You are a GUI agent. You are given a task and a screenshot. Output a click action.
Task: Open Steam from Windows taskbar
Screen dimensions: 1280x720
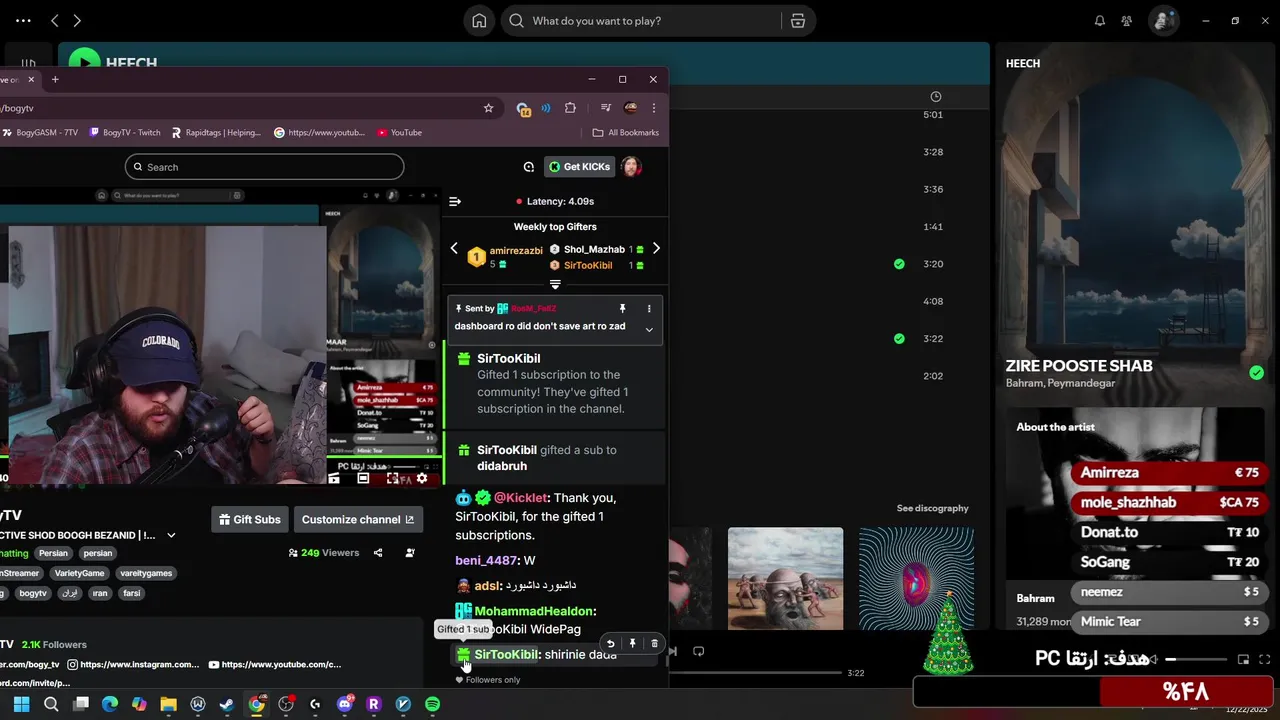coord(227,704)
